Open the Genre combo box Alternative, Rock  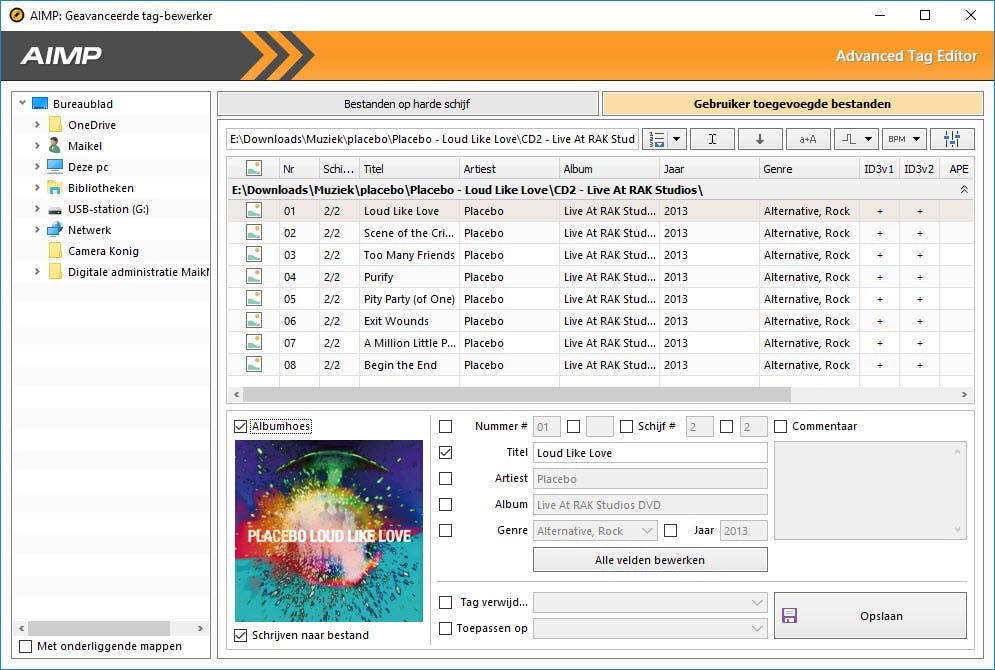coord(595,530)
